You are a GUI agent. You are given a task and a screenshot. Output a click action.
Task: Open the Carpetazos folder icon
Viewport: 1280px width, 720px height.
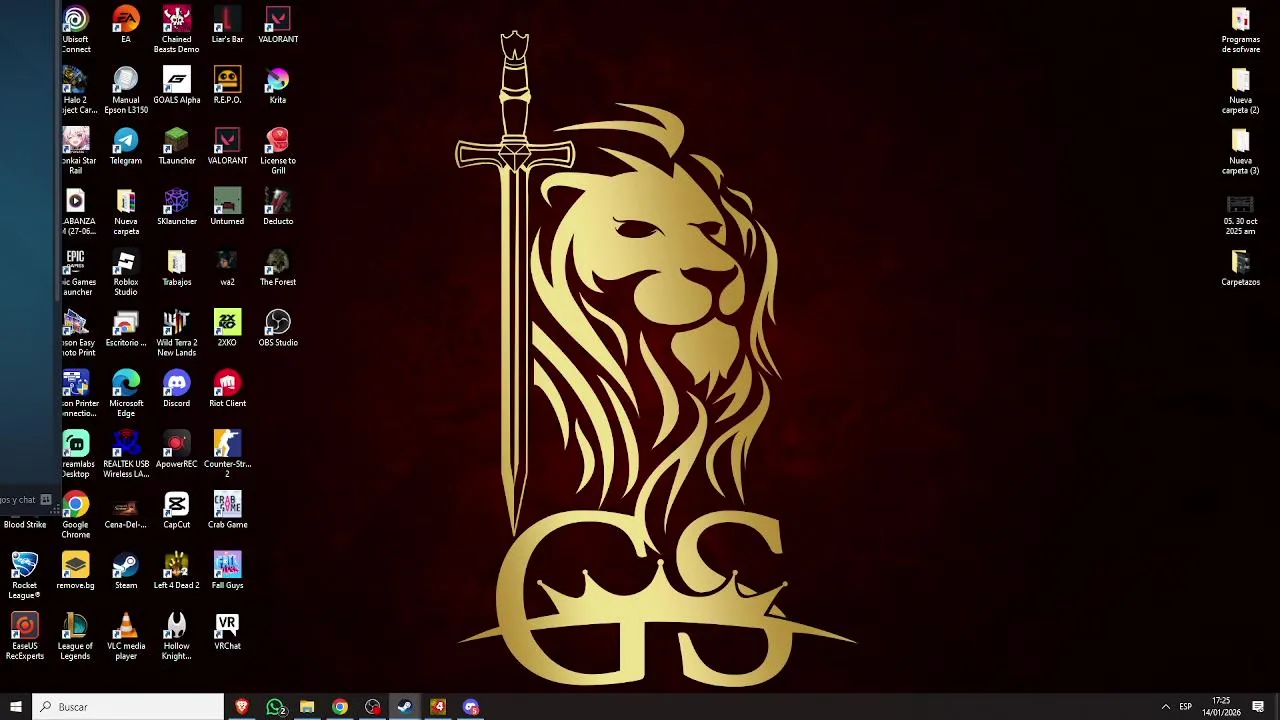1241,268
